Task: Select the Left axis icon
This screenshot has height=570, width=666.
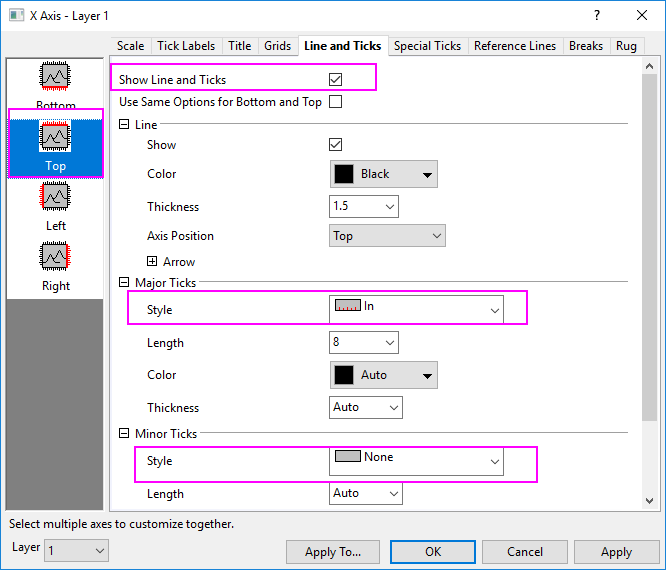Action: click(x=55, y=197)
